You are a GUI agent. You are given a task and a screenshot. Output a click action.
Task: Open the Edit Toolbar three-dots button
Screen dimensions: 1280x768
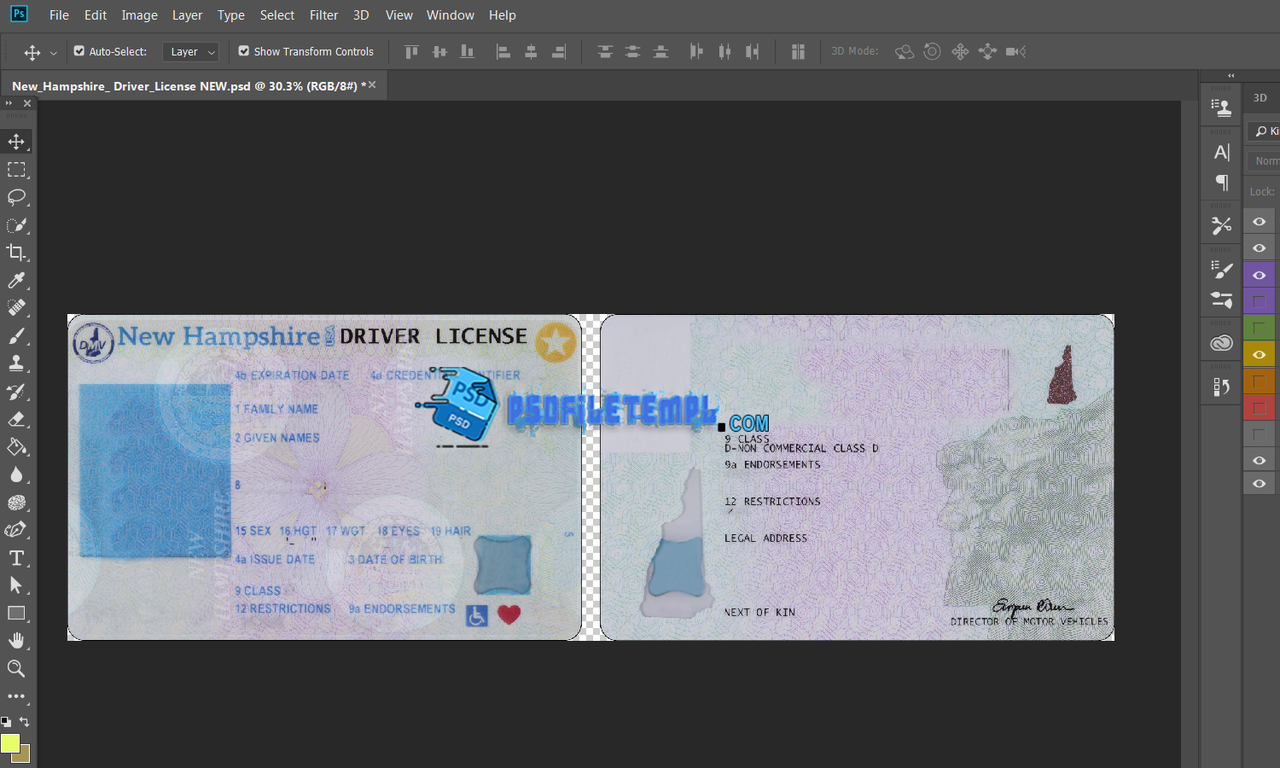(16, 696)
